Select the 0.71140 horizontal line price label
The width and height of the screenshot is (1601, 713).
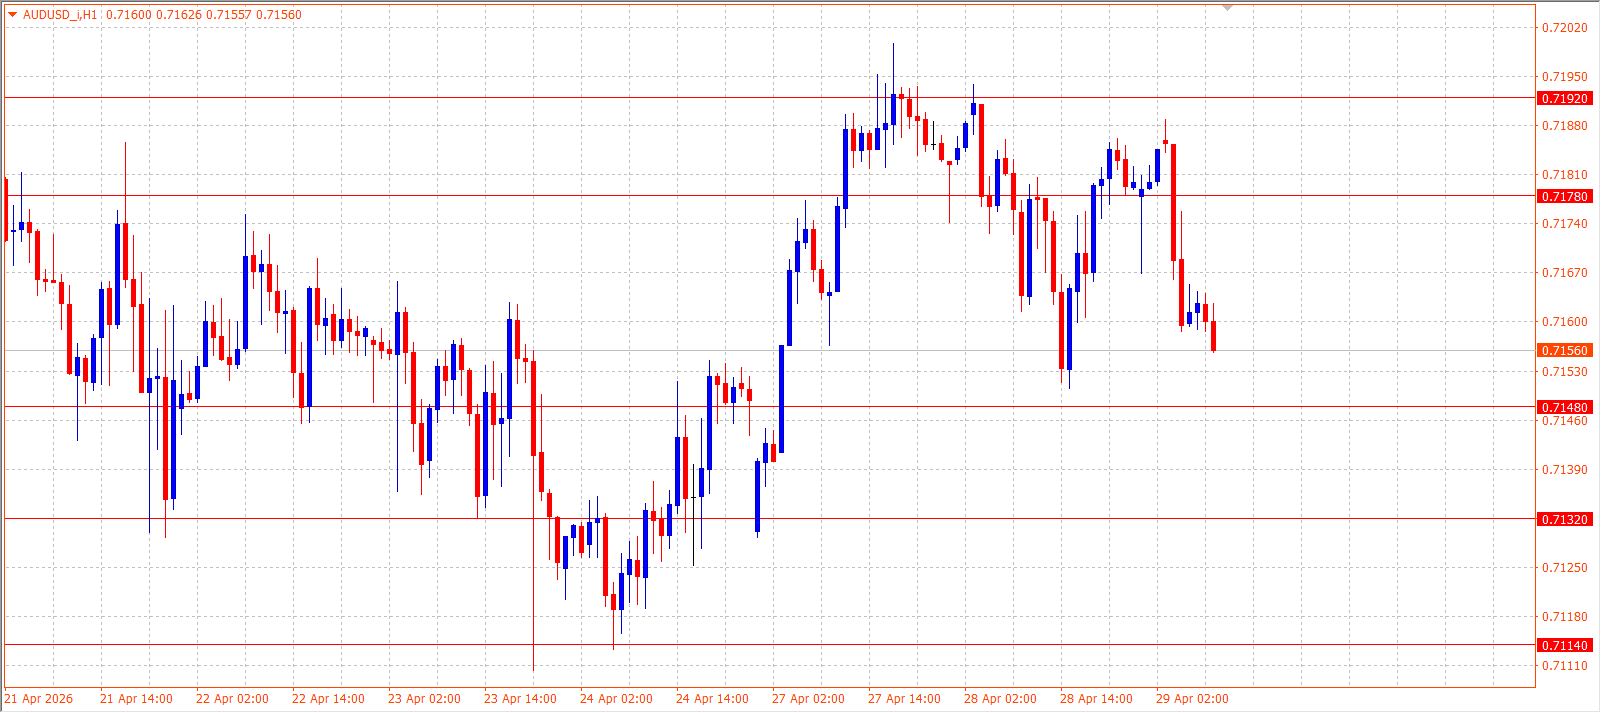click(1564, 645)
